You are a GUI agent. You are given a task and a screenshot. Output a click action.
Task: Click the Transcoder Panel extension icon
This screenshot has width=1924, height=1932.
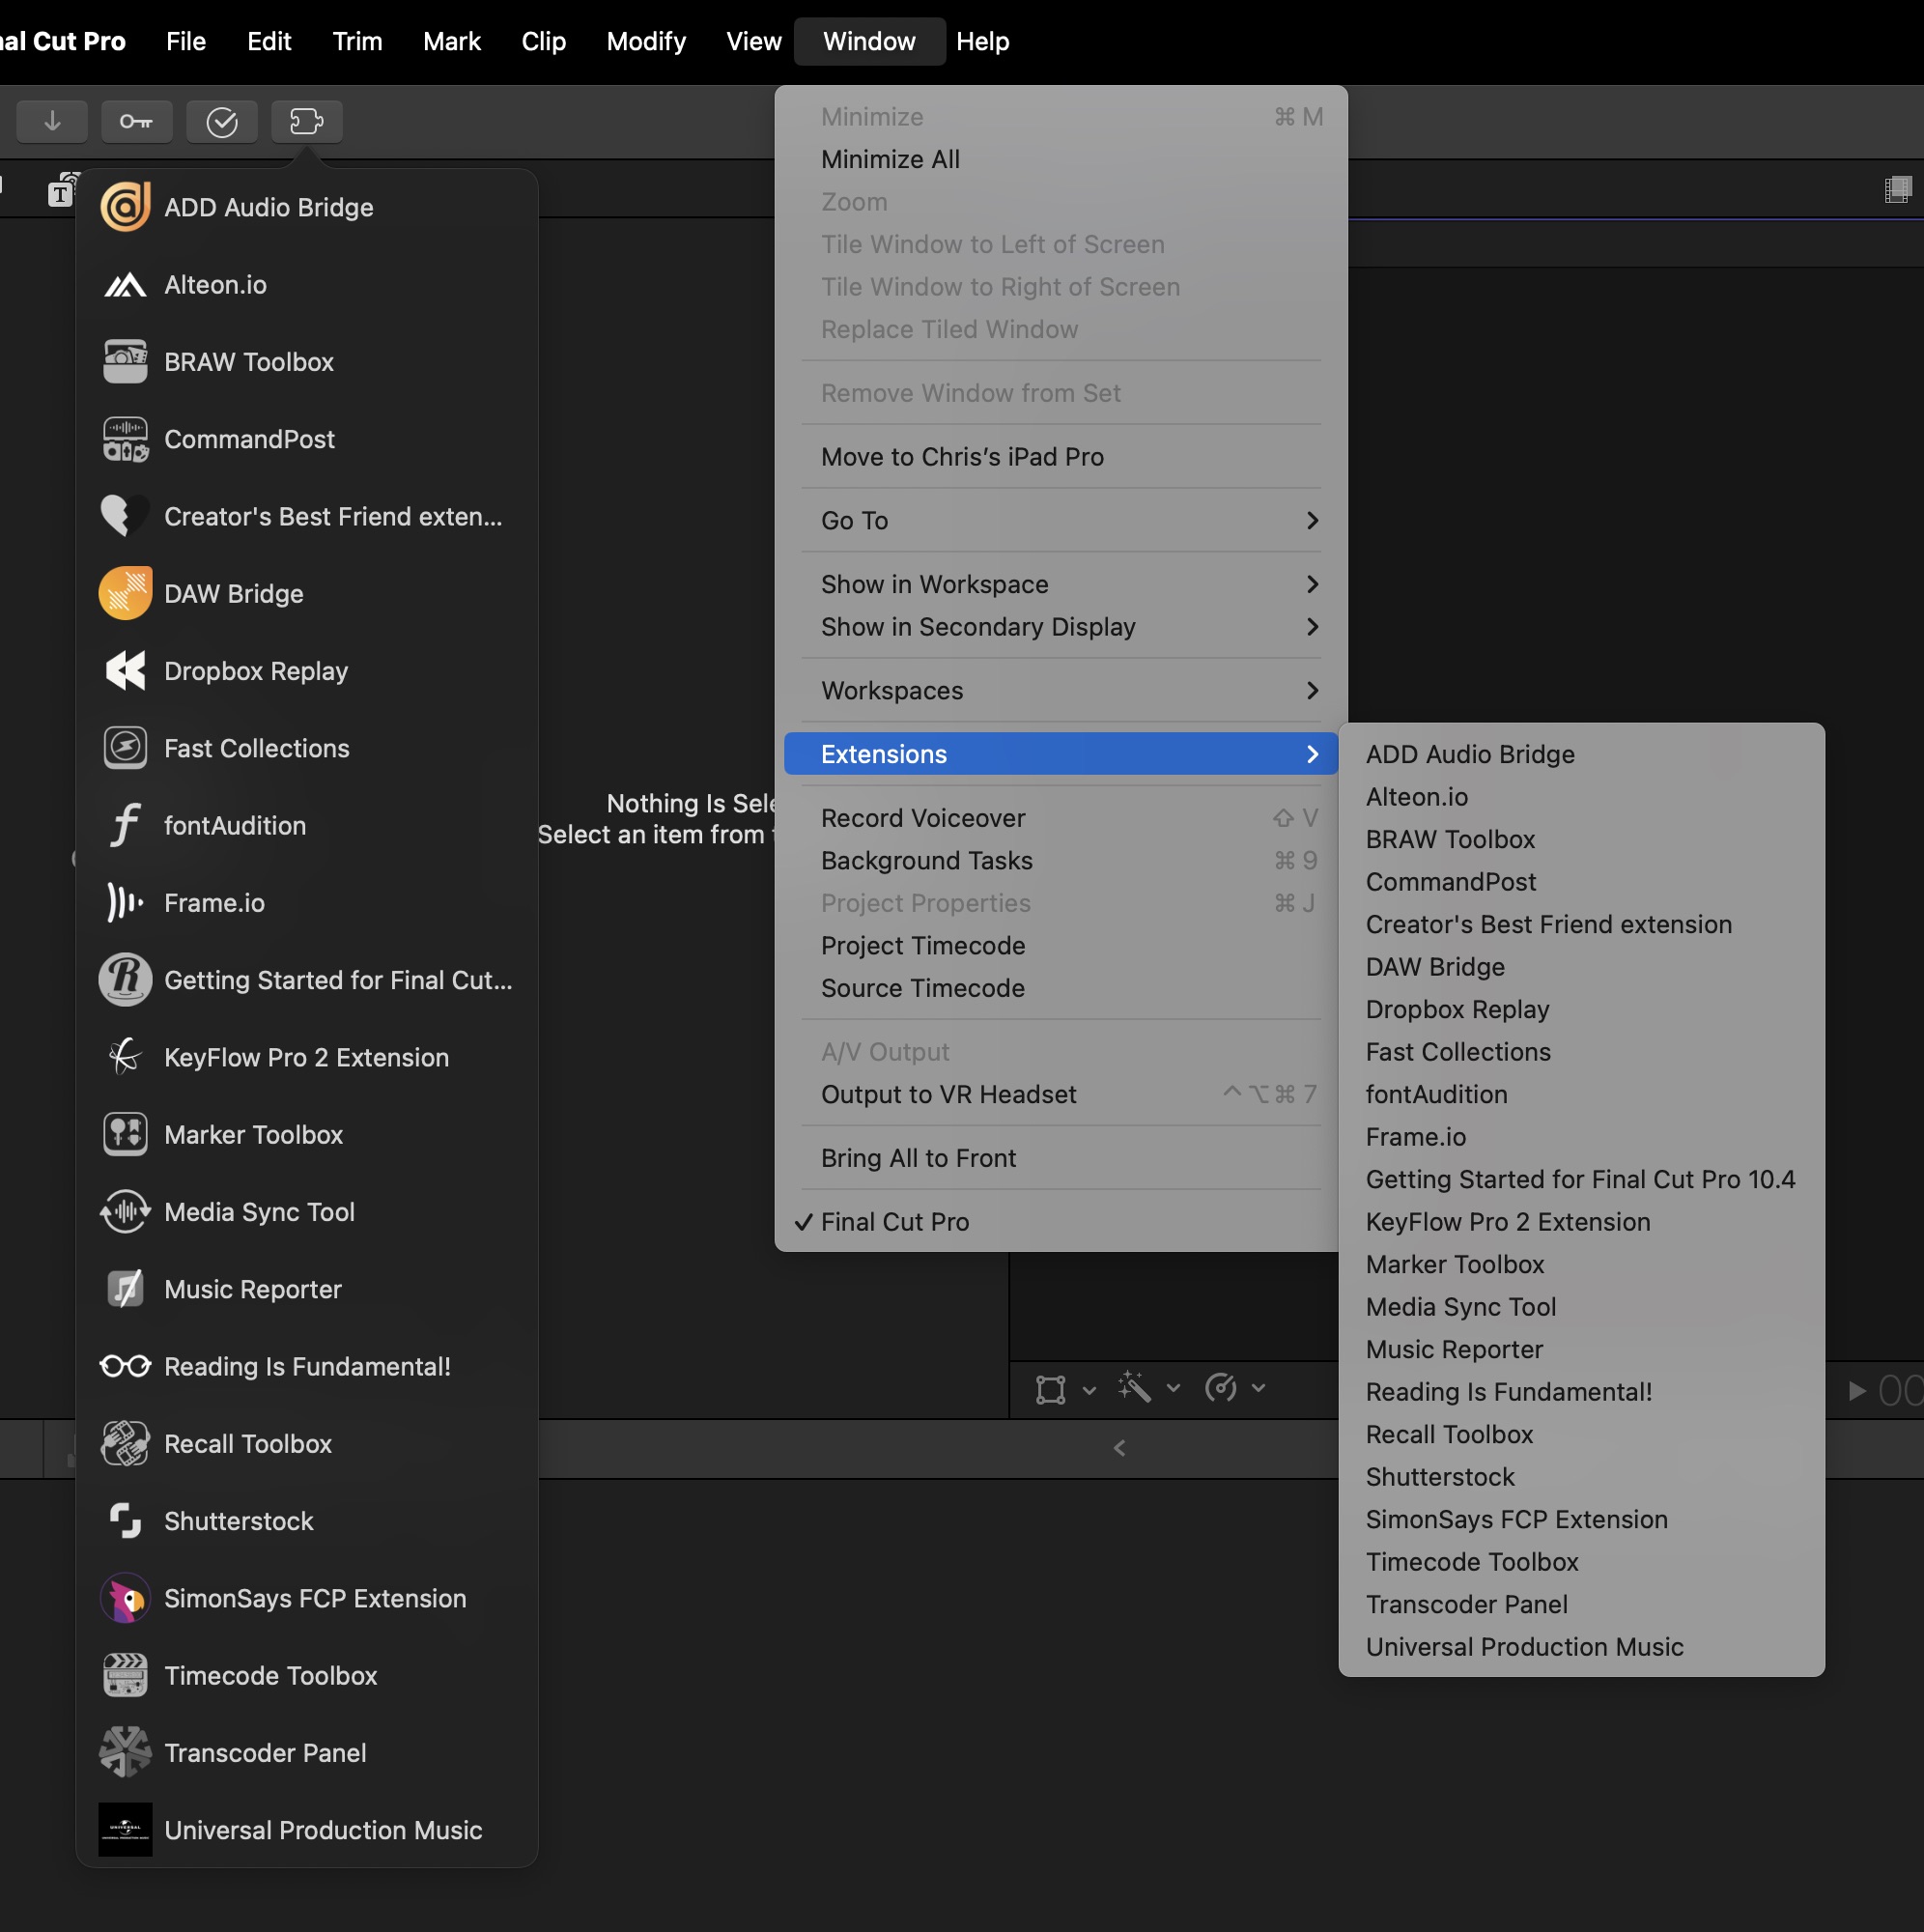tap(122, 1750)
